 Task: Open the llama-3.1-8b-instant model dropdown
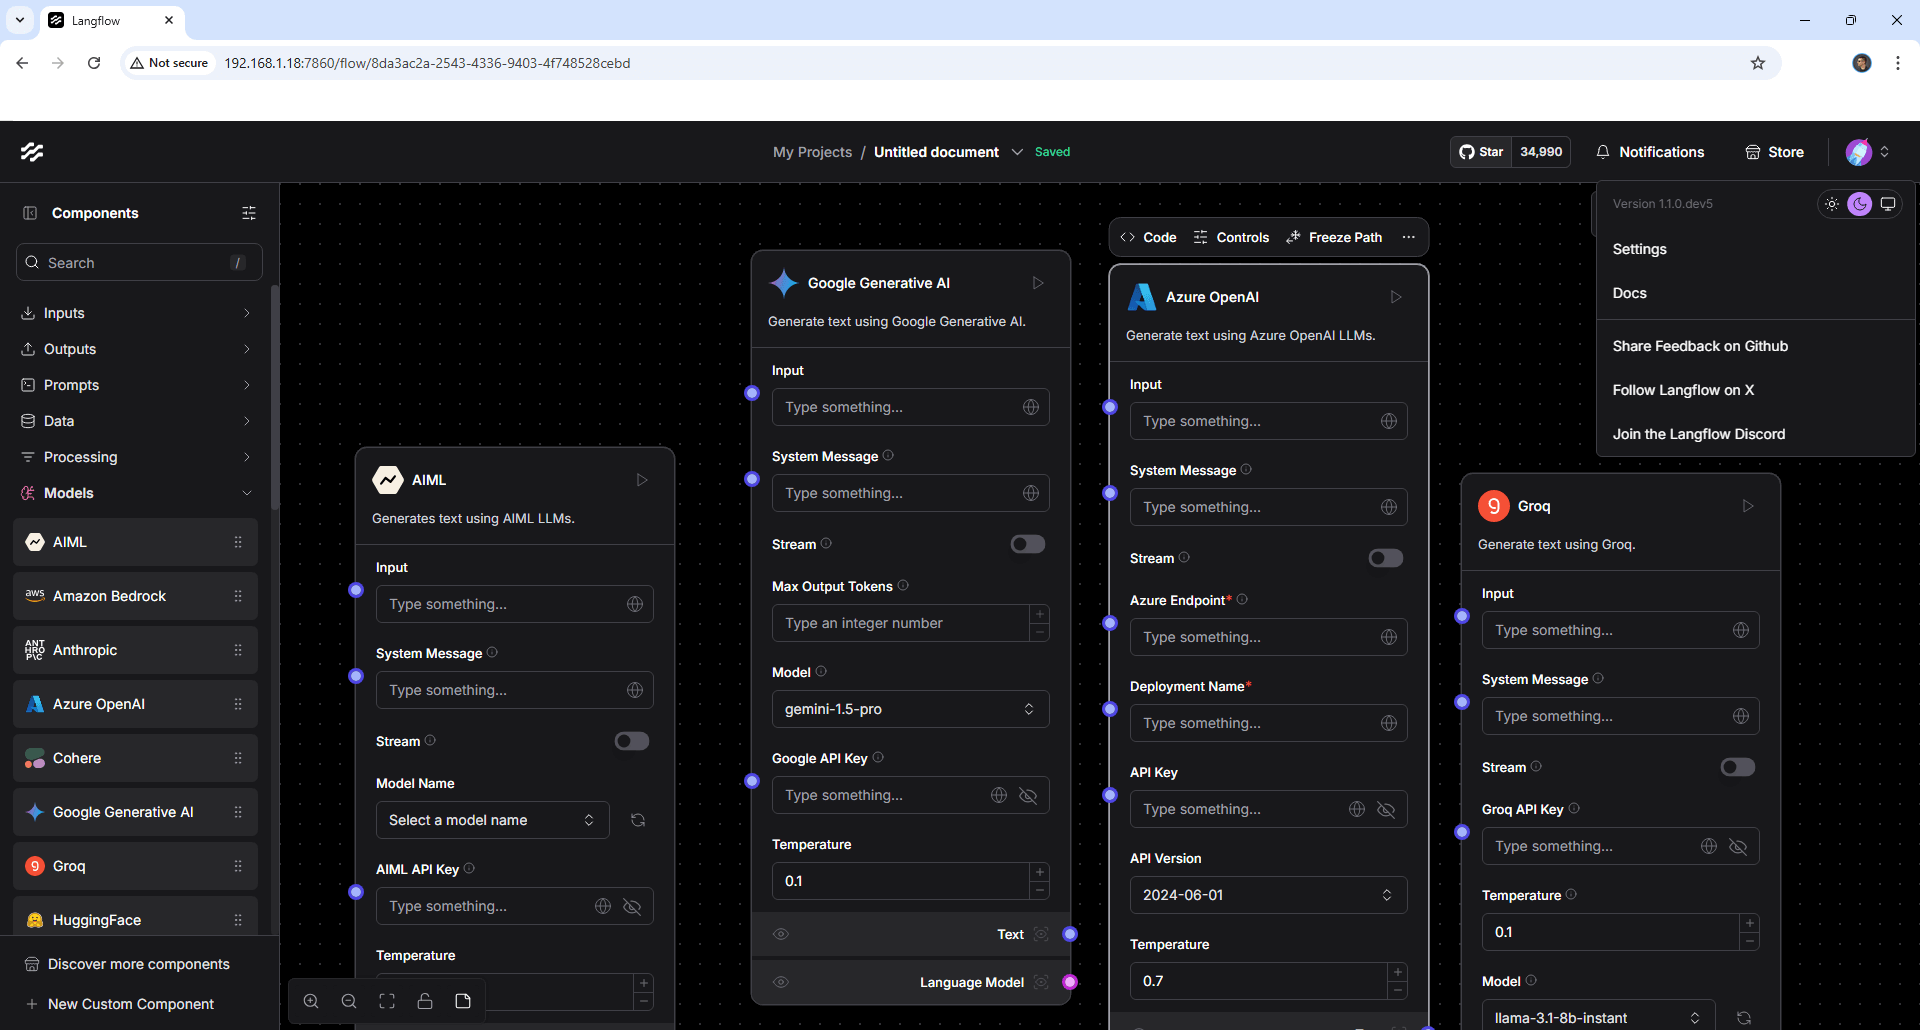[1598, 1017]
